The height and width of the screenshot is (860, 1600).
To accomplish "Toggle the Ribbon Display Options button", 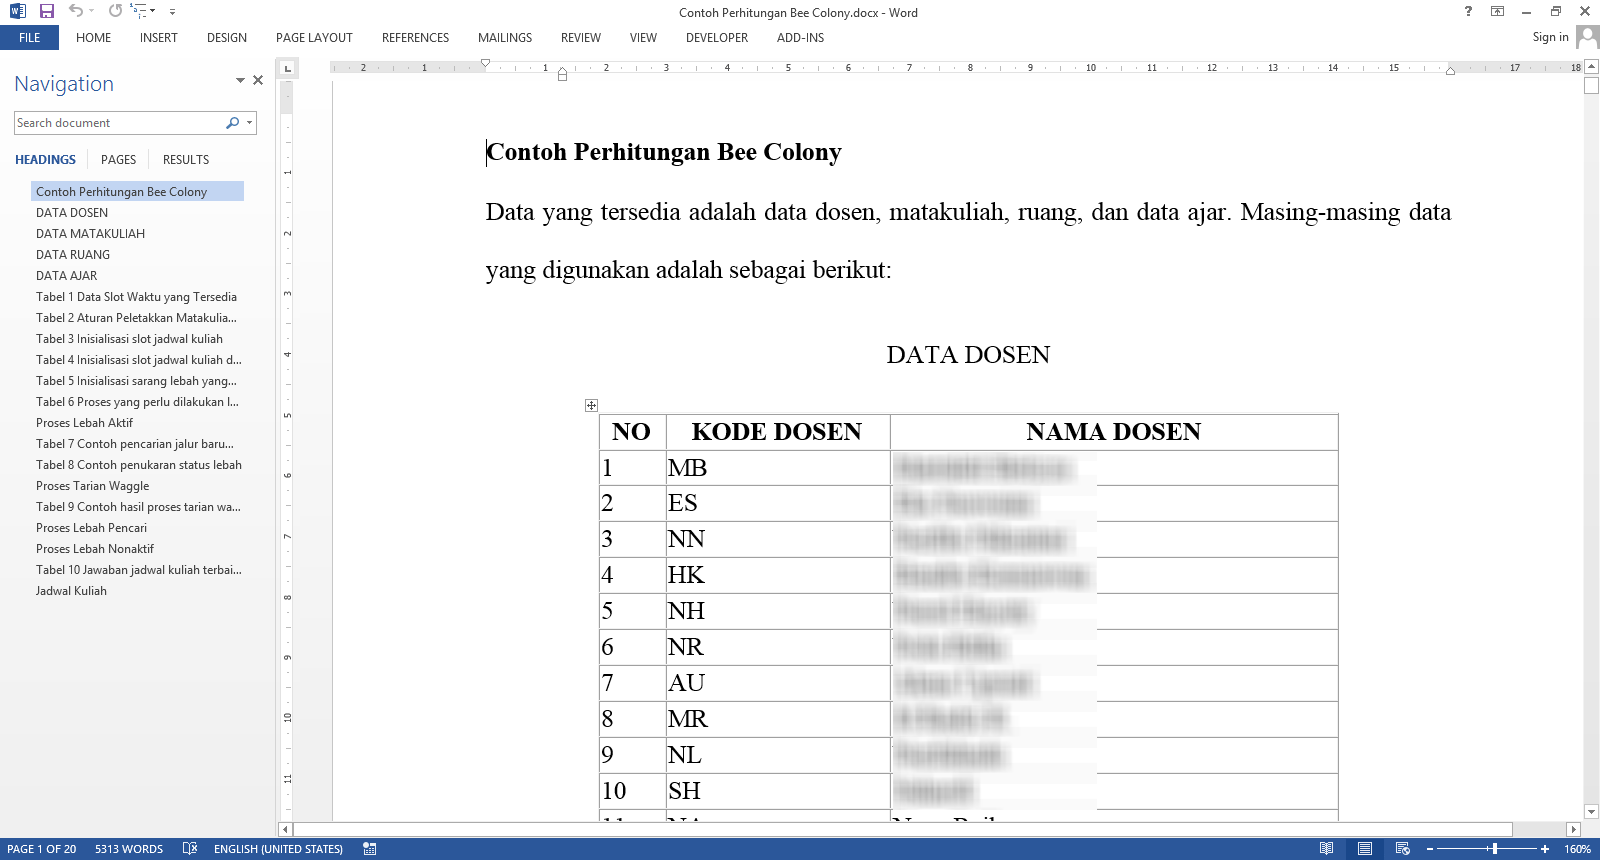I will pos(1497,12).
